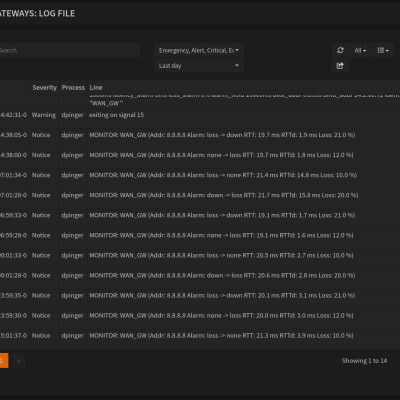This screenshot has height=400, width=400.
Task: Open the column selector list dropdown
Action: [383, 50]
